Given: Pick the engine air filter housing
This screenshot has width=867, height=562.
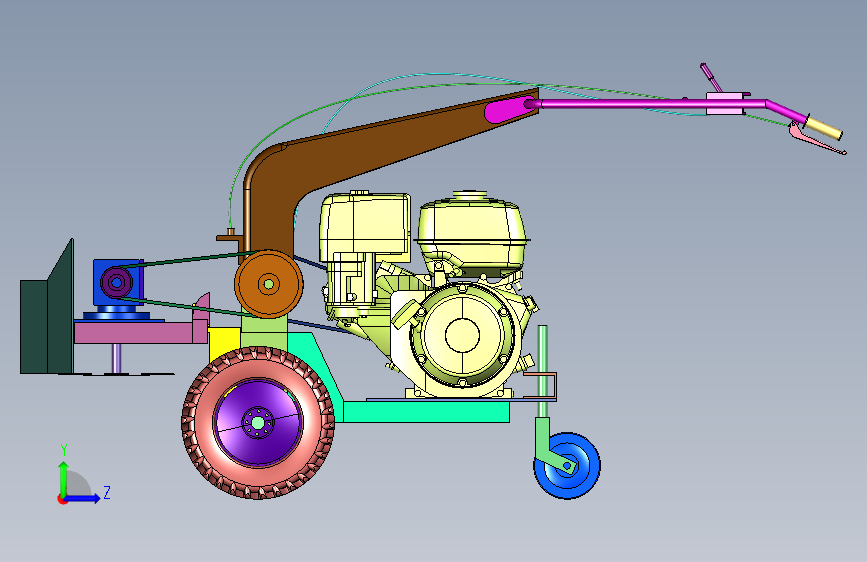Looking at the screenshot, I should point(365,227).
